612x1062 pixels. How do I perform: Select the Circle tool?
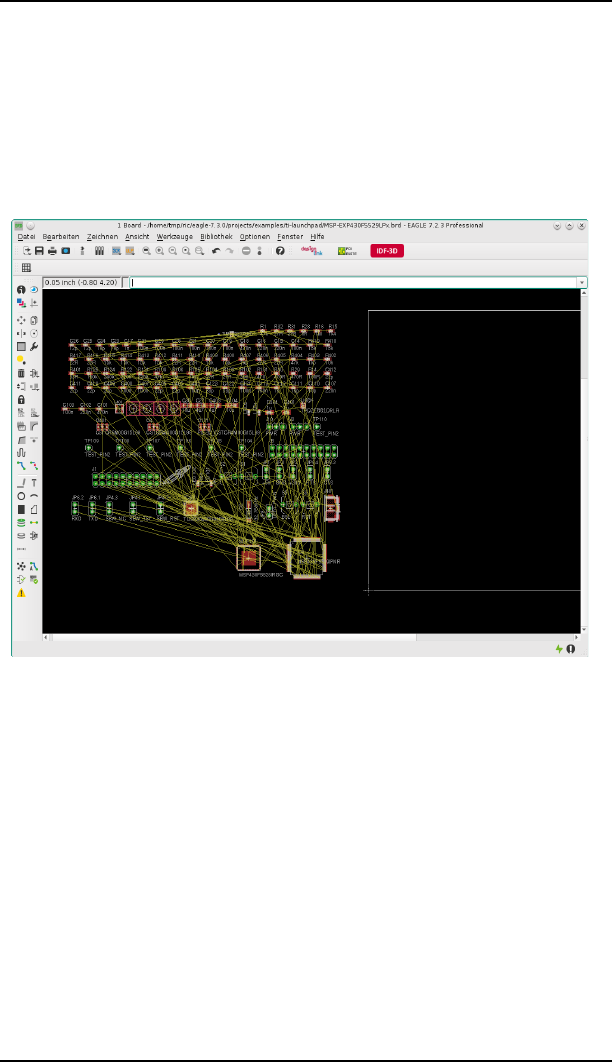(21, 496)
